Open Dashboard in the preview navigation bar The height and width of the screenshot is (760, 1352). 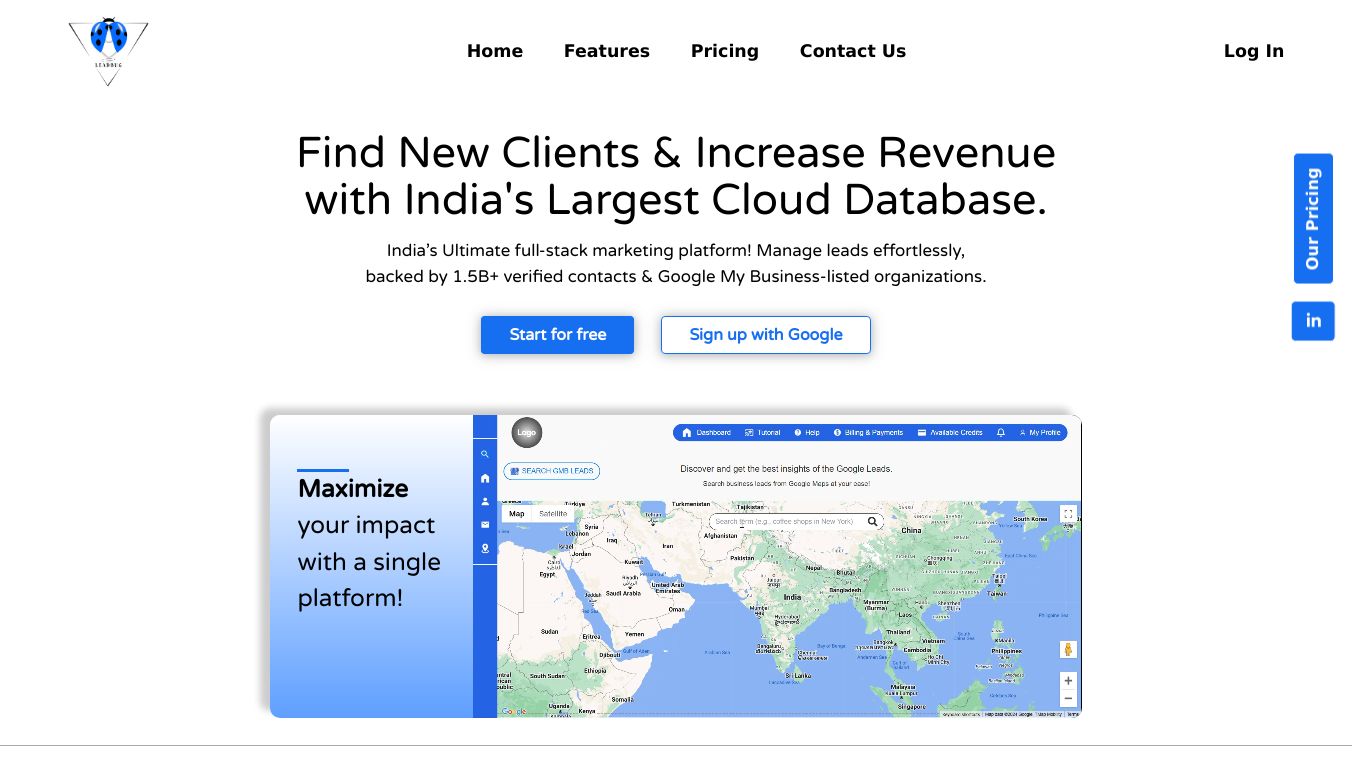click(707, 433)
